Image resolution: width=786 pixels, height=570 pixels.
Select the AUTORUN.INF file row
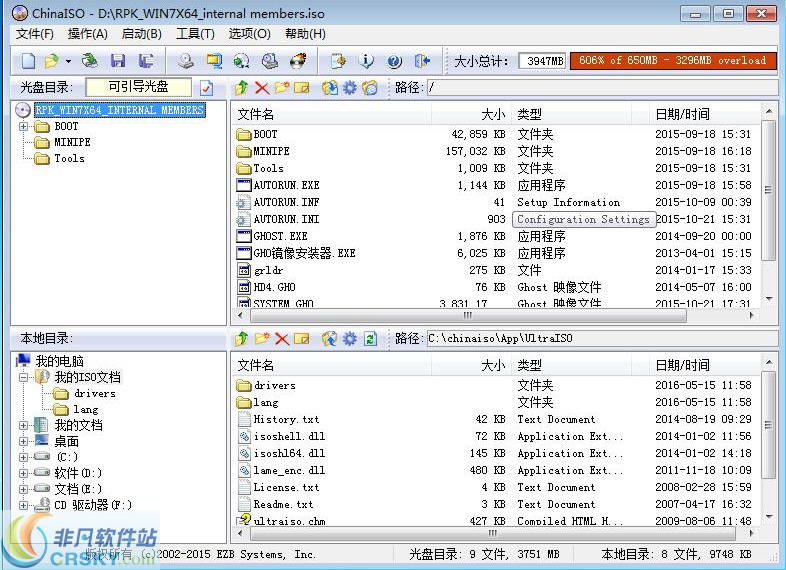(x=496, y=203)
